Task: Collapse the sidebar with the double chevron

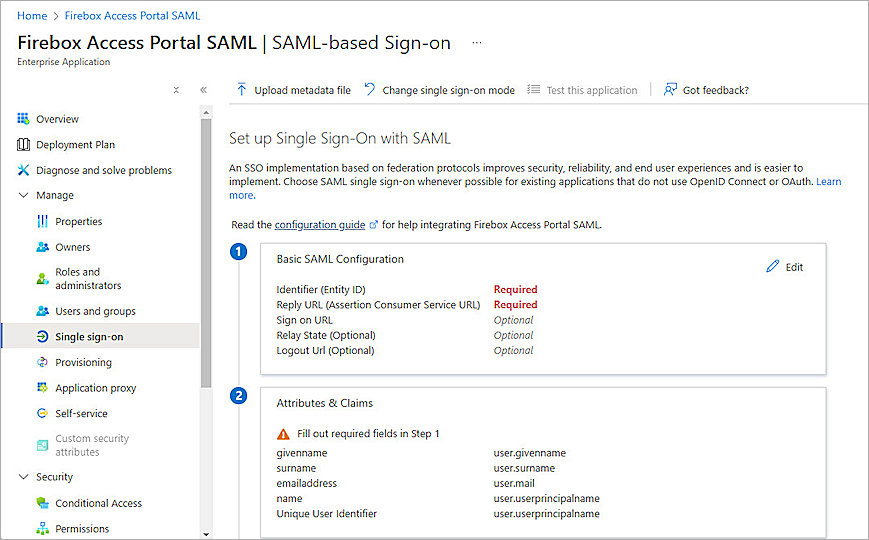Action: point(203,90)
